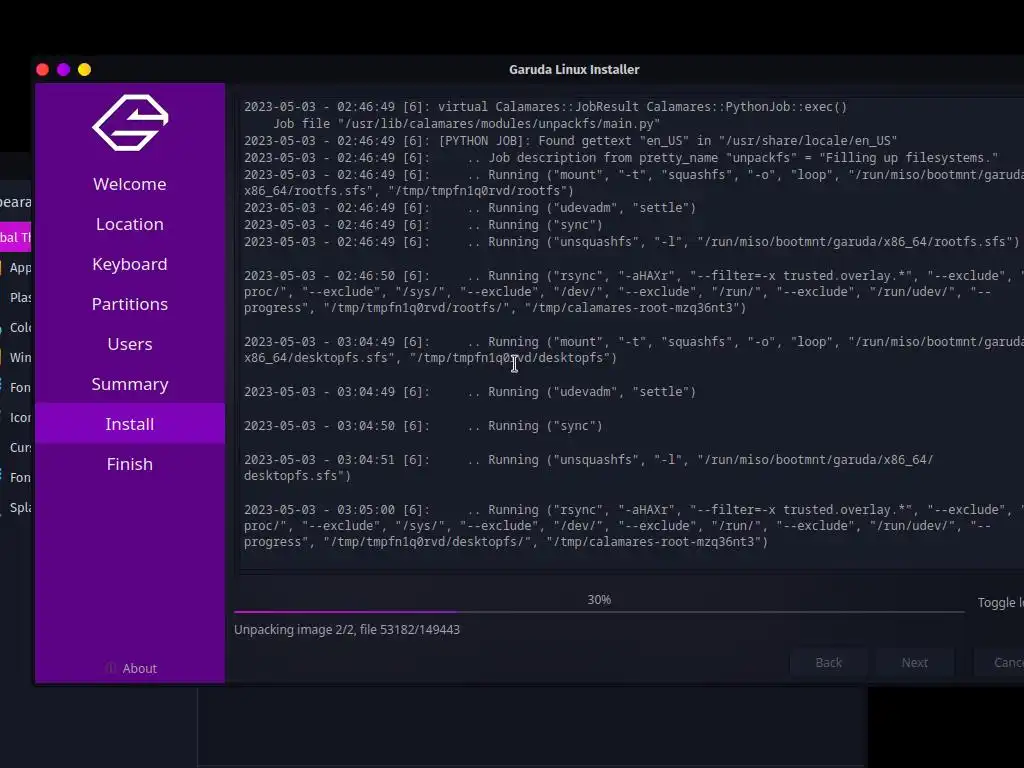Click the Next button
The height and width of the screenshot is (768, 1024).
[914, 662]
